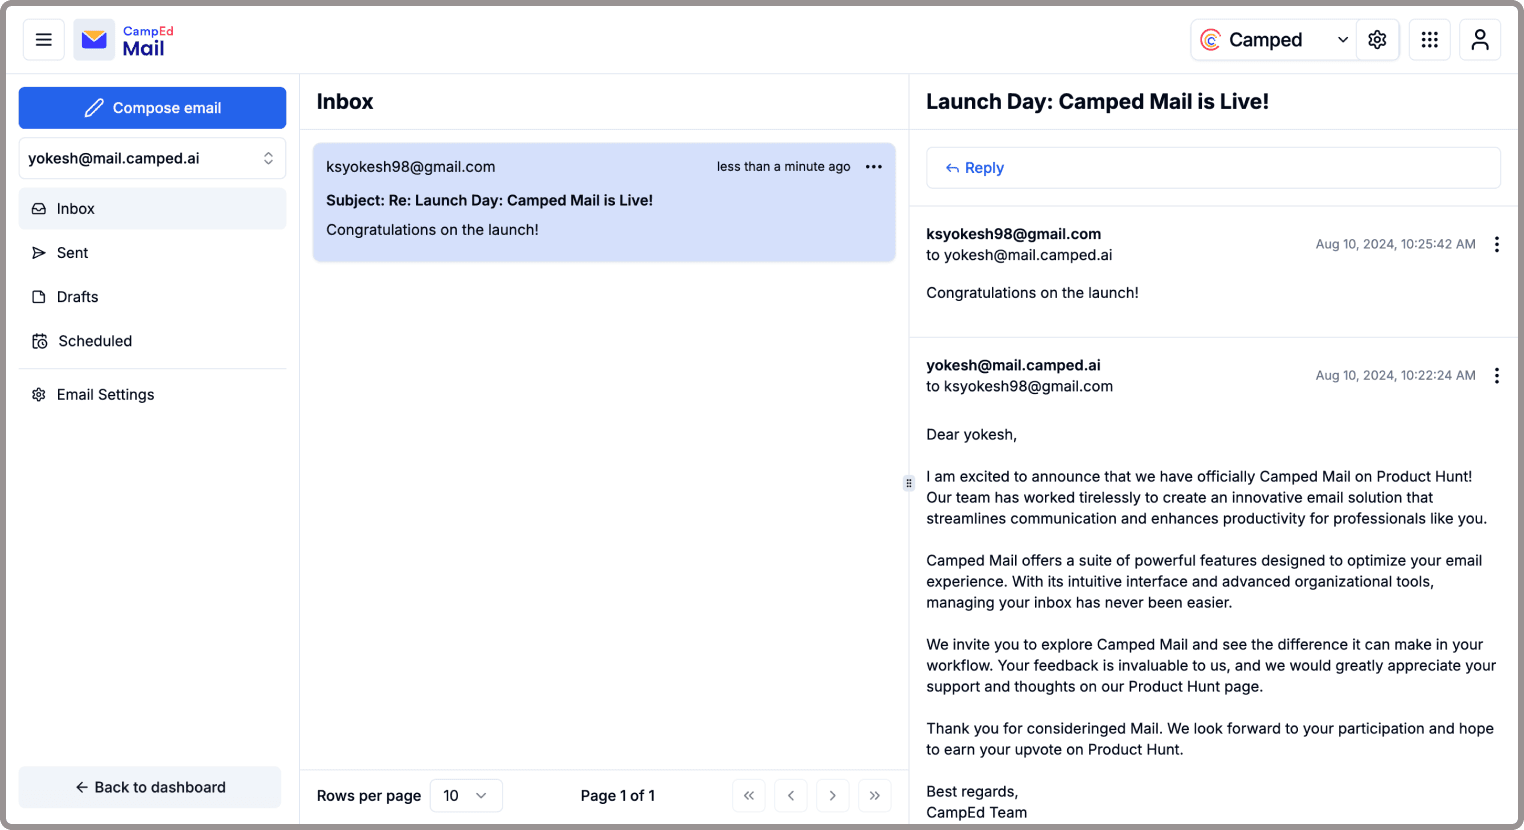Open the user profile menu
This screenshot has width=1524, height=830.
[1480, 40]
